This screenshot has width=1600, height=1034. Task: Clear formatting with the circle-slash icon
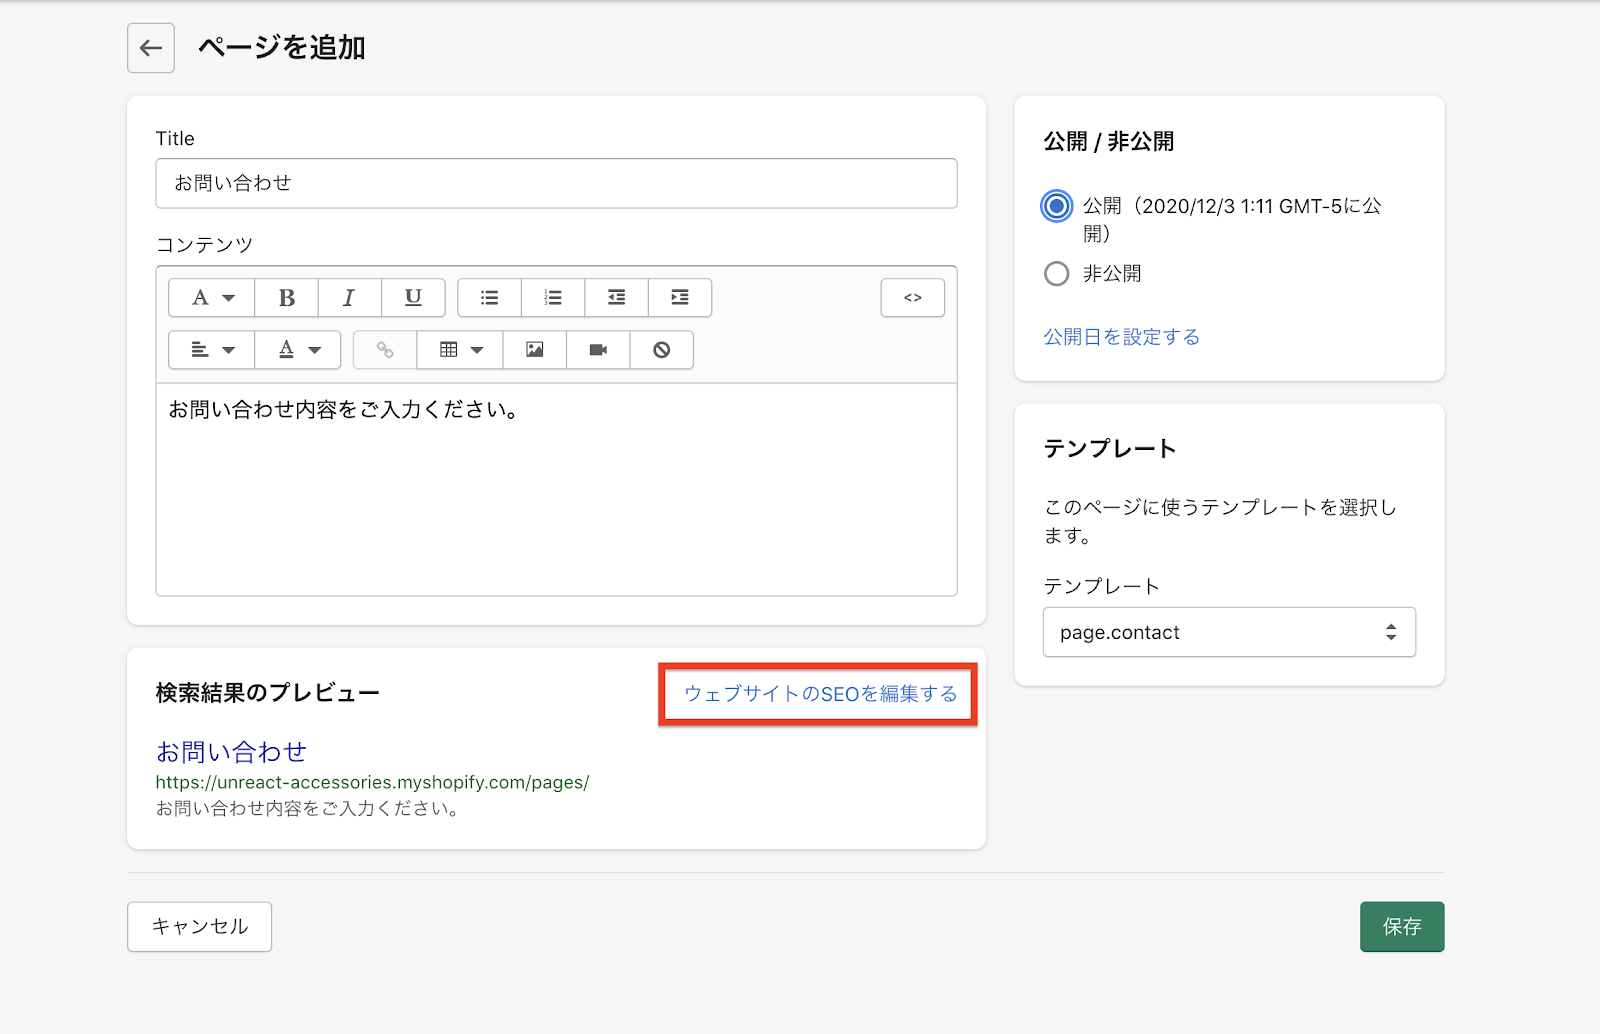pos(661,350)
